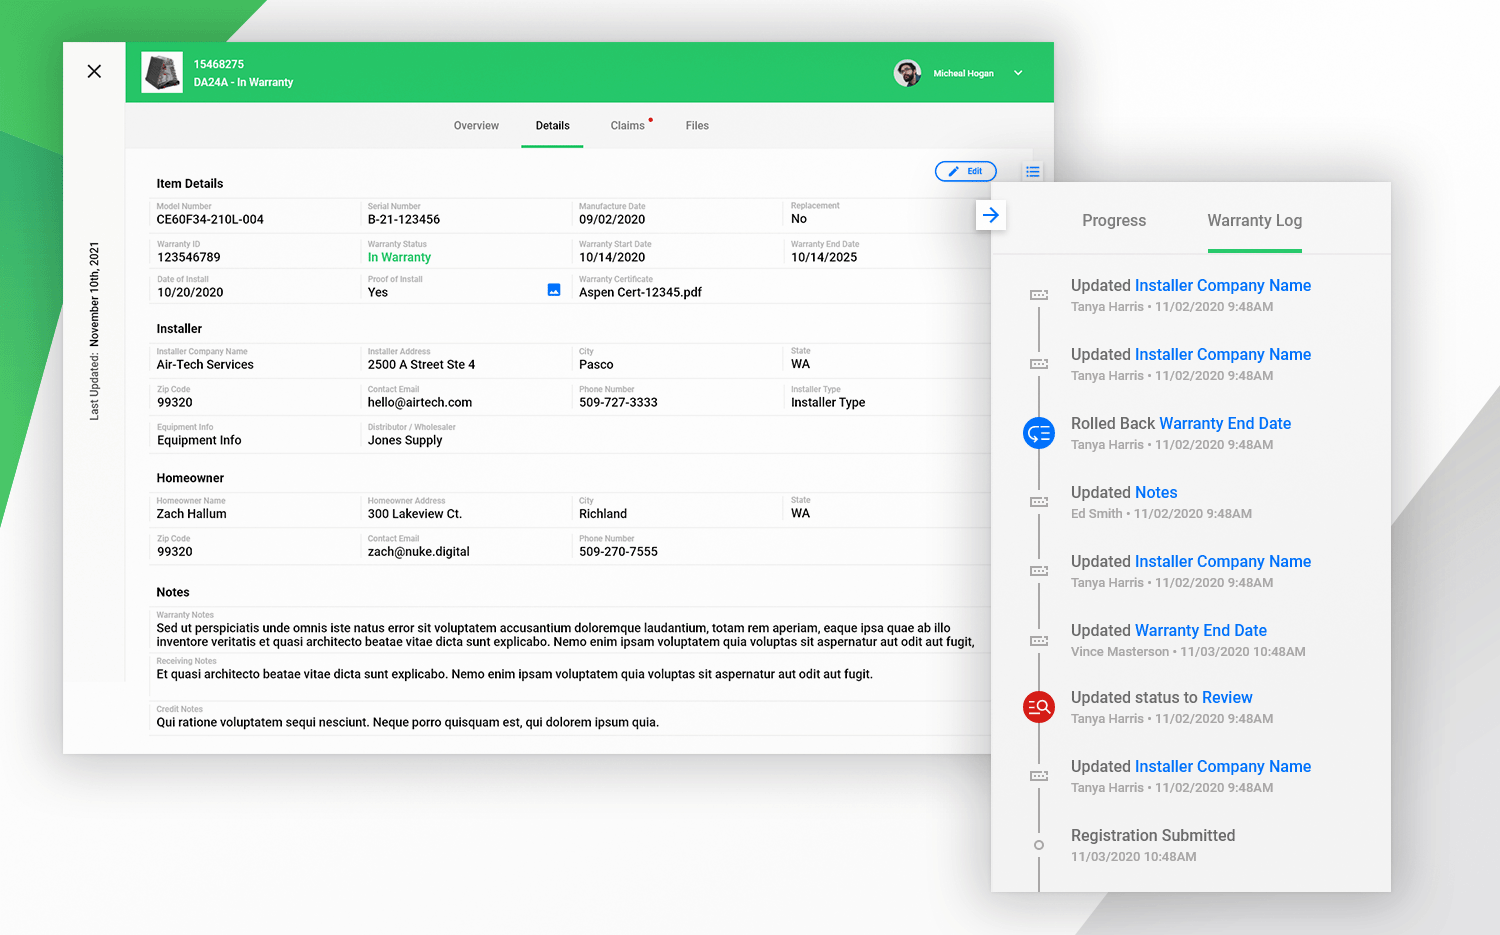This screenshot has width=1500, height=935.
Task: Click the hello@airtech.com contact email
Action: coord(420,403)
